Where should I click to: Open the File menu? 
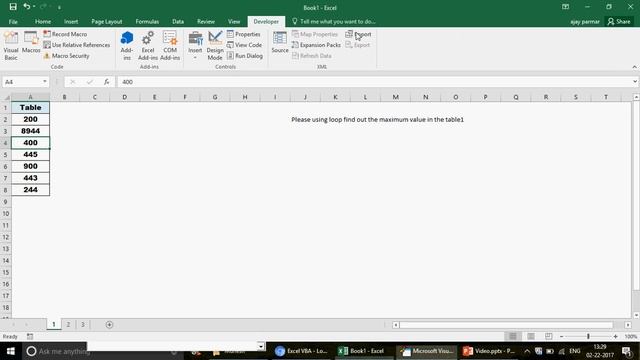coord(13,22)
